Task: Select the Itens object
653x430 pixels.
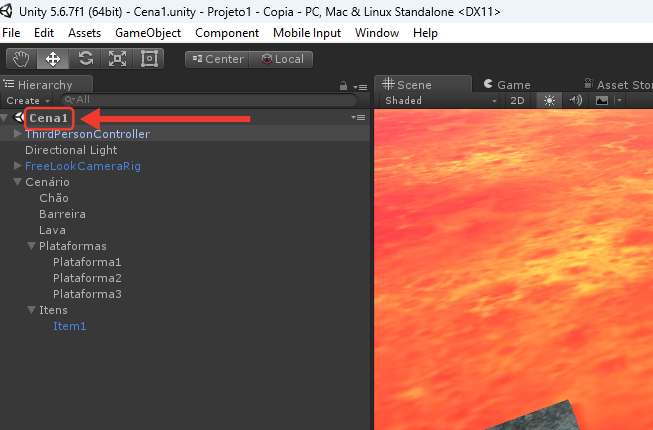Action: click(x=53, y=310)
